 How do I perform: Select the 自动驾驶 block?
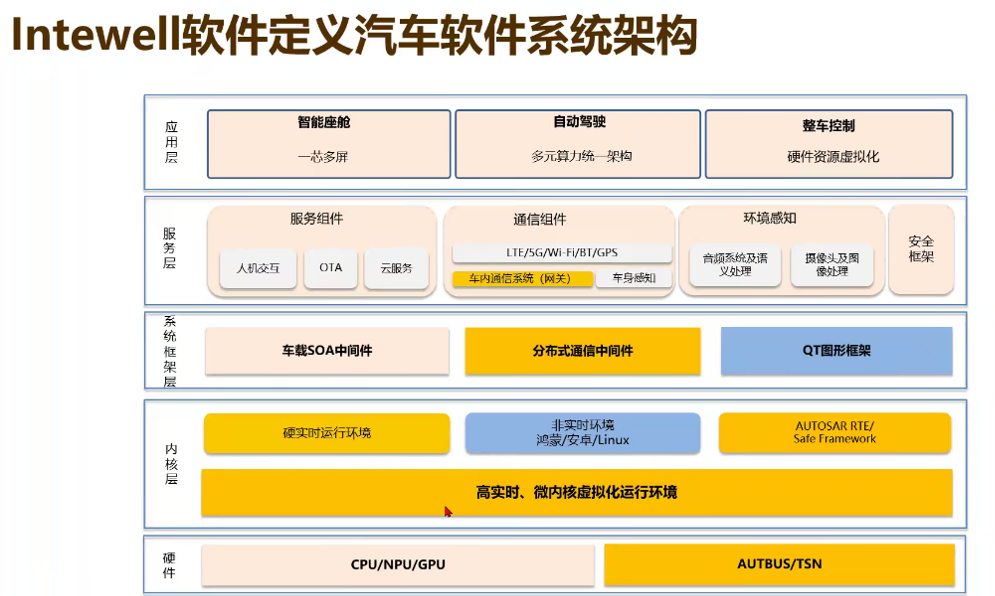pyautogui.click(x=578, y=144)
